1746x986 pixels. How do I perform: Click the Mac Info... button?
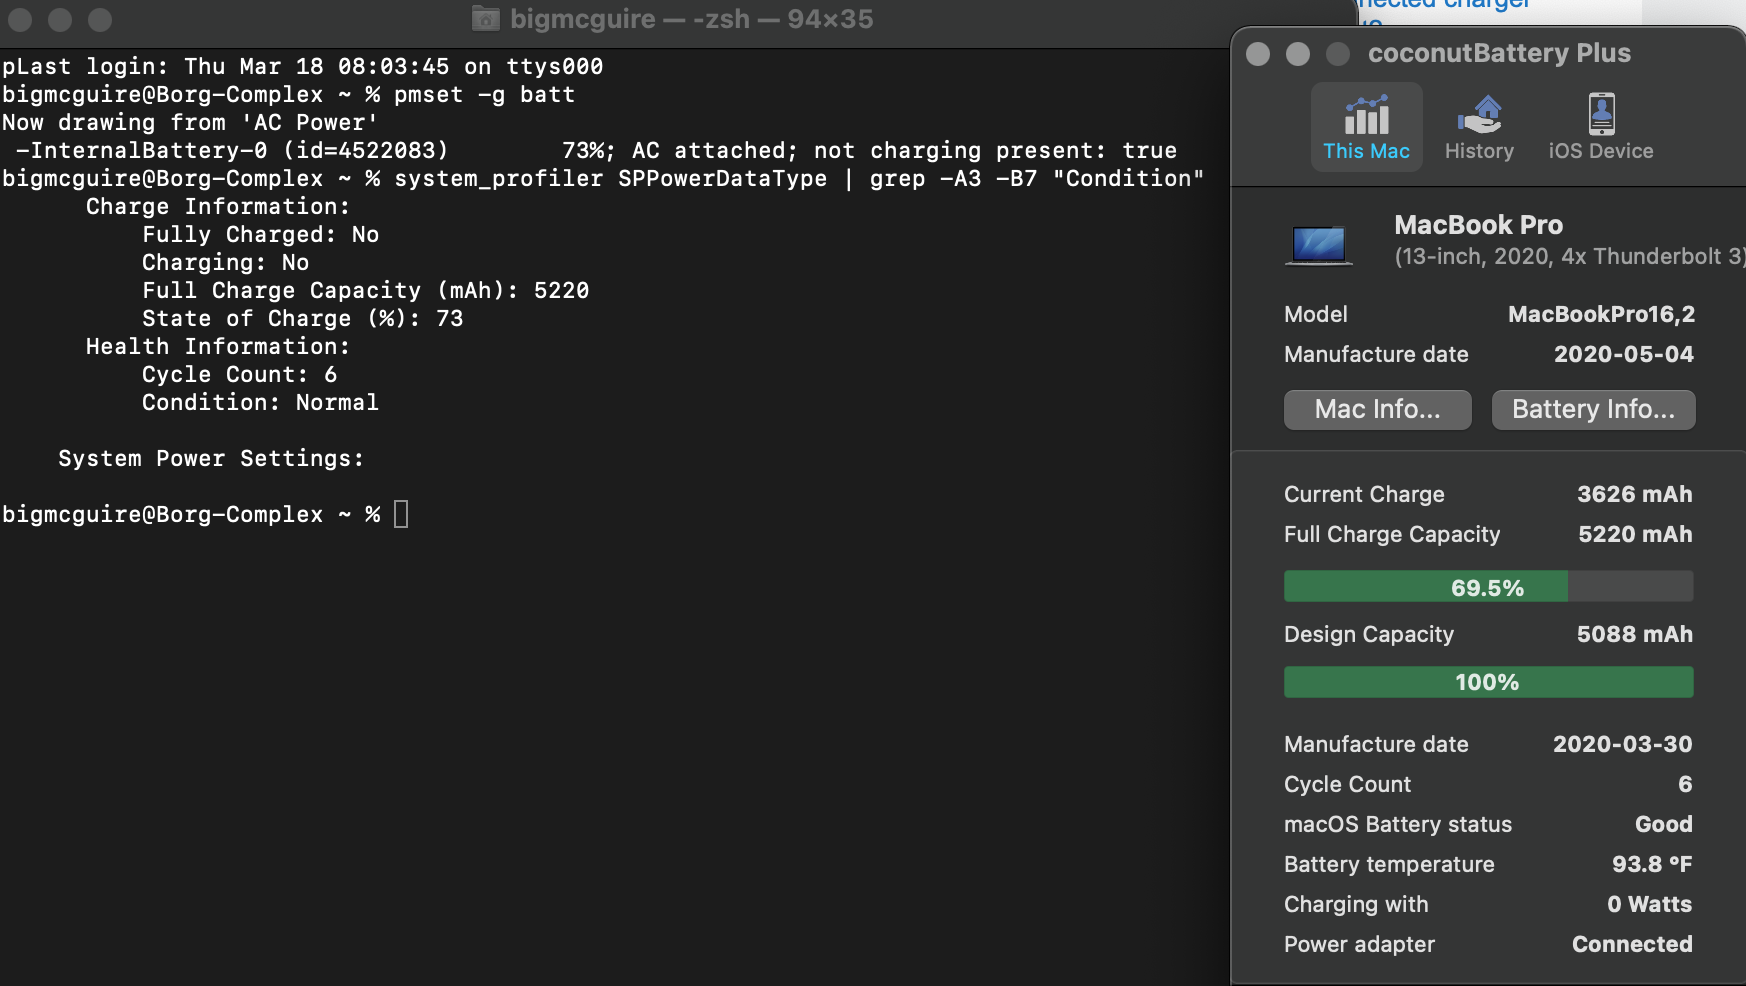click(1377, 409)
